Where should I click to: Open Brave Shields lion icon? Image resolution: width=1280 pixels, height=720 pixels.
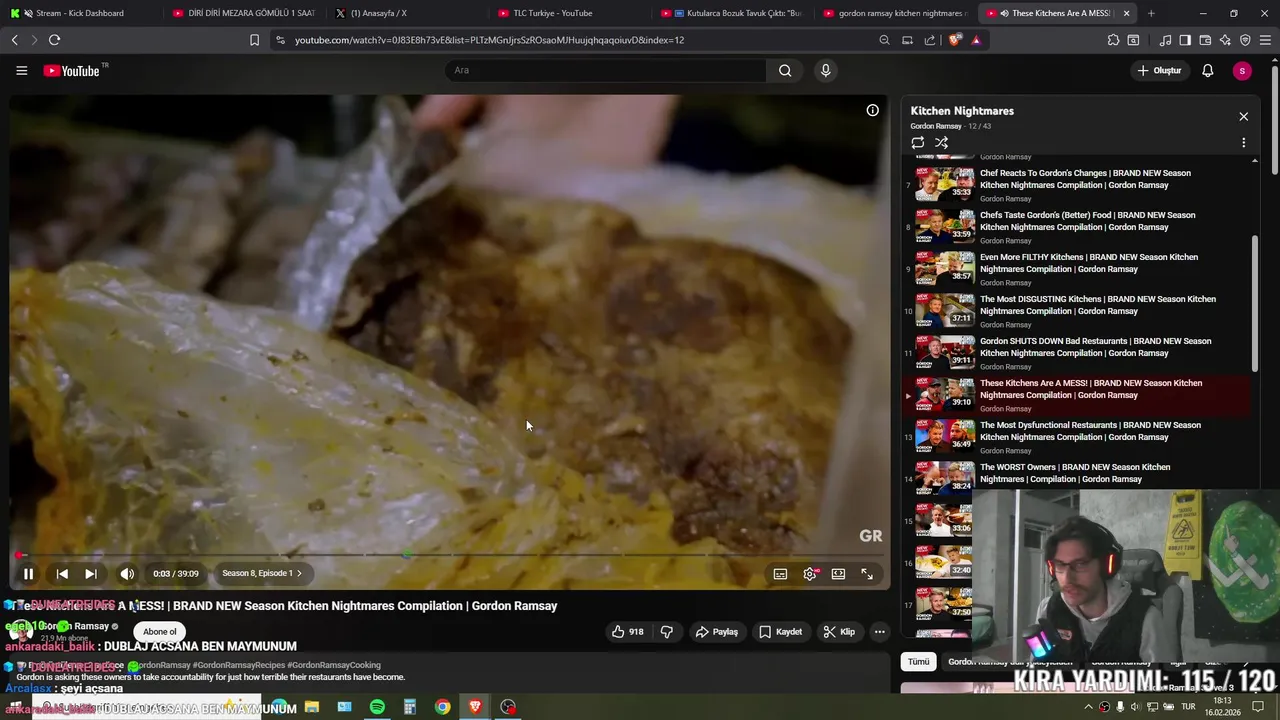point(955,40)
